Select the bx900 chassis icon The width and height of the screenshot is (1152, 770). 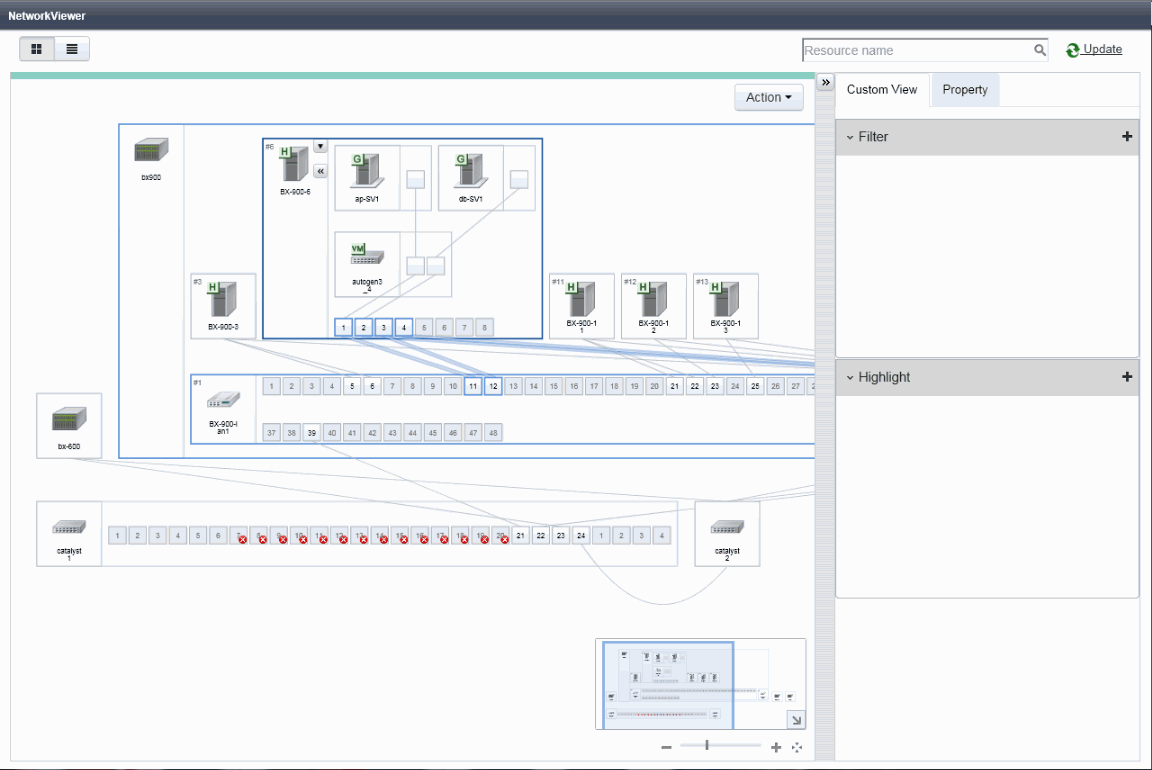(151, 151)
